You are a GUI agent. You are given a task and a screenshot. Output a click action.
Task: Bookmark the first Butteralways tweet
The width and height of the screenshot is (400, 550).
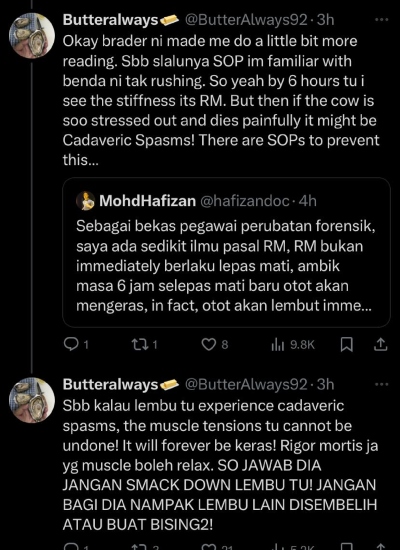347,345
